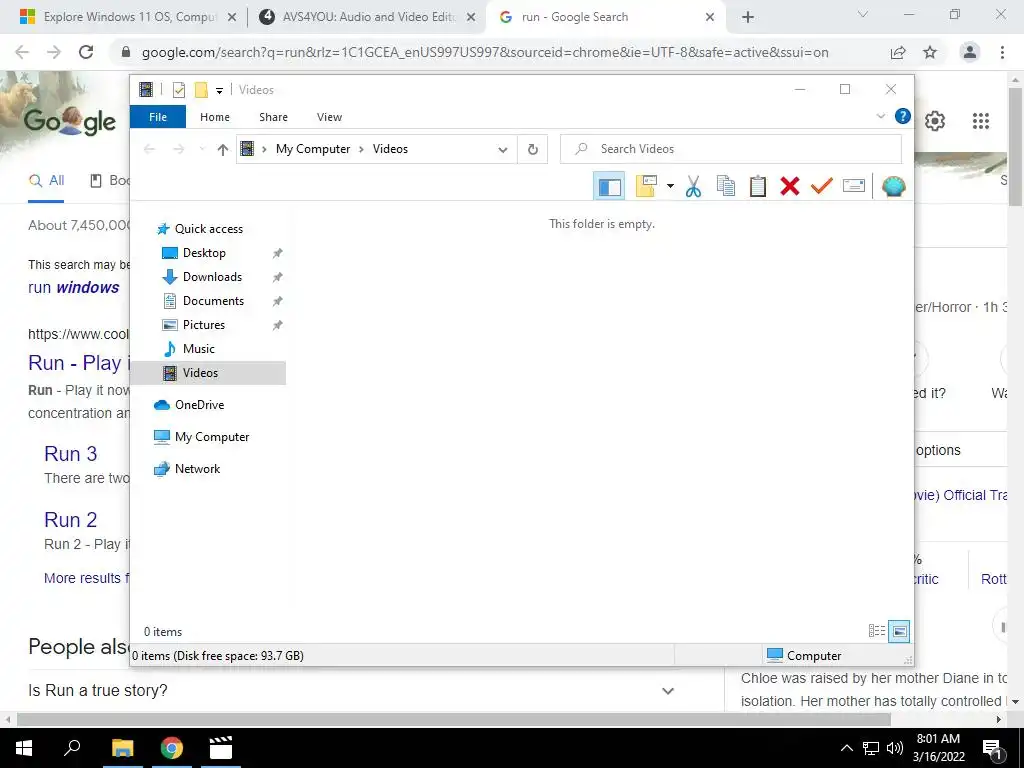Click the video clapperboard taskbar icon

pyautogui.click(x=221, y=748)
